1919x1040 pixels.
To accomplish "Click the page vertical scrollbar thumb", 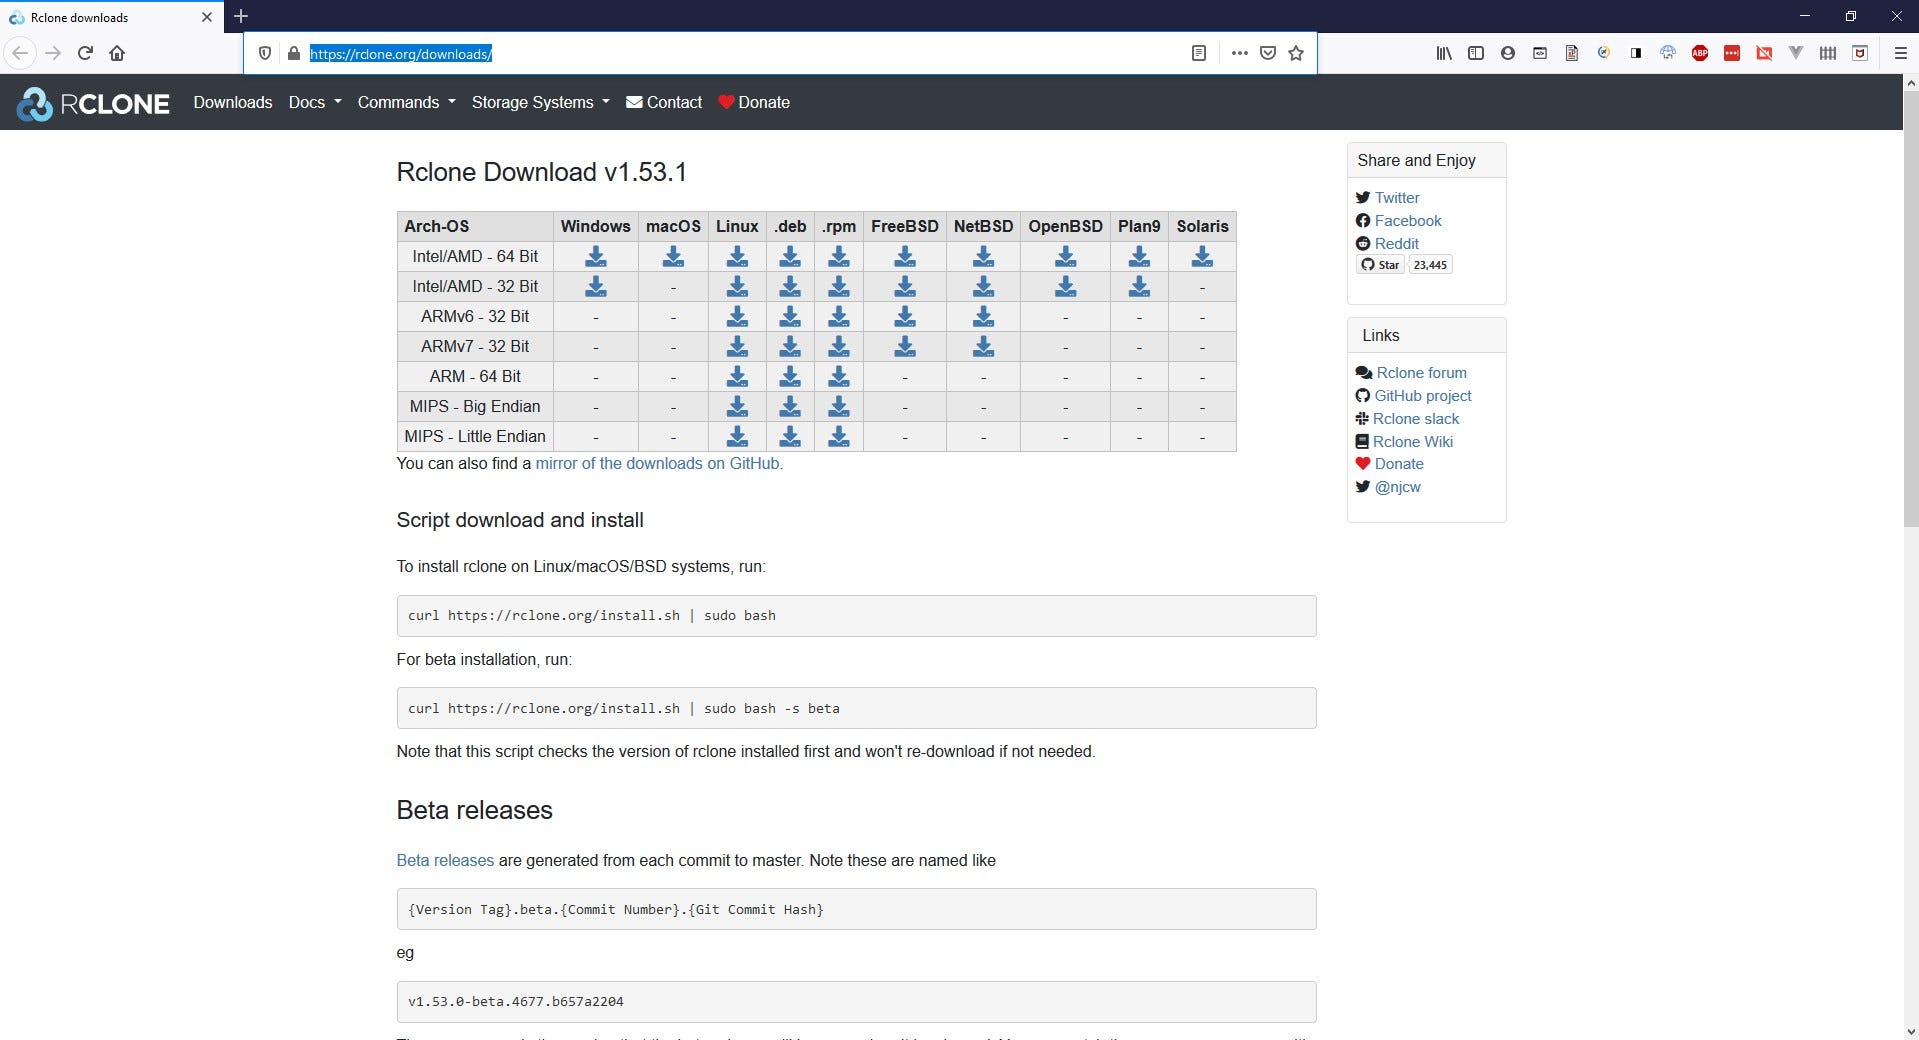I will [x=1910, y=307].
